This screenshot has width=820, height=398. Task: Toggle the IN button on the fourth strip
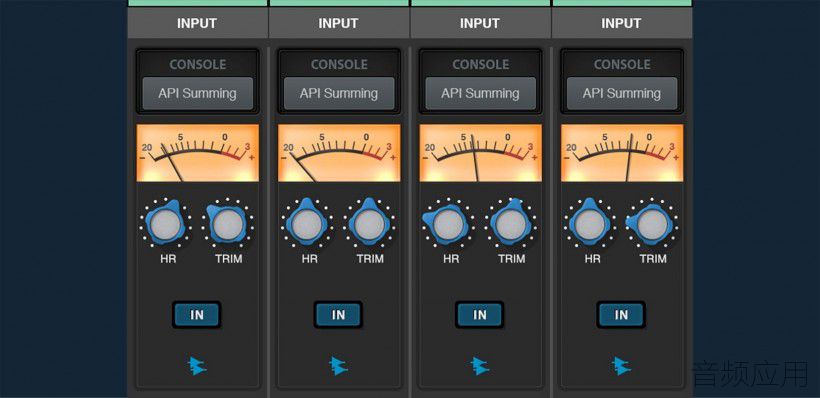(x=621, y=315)
